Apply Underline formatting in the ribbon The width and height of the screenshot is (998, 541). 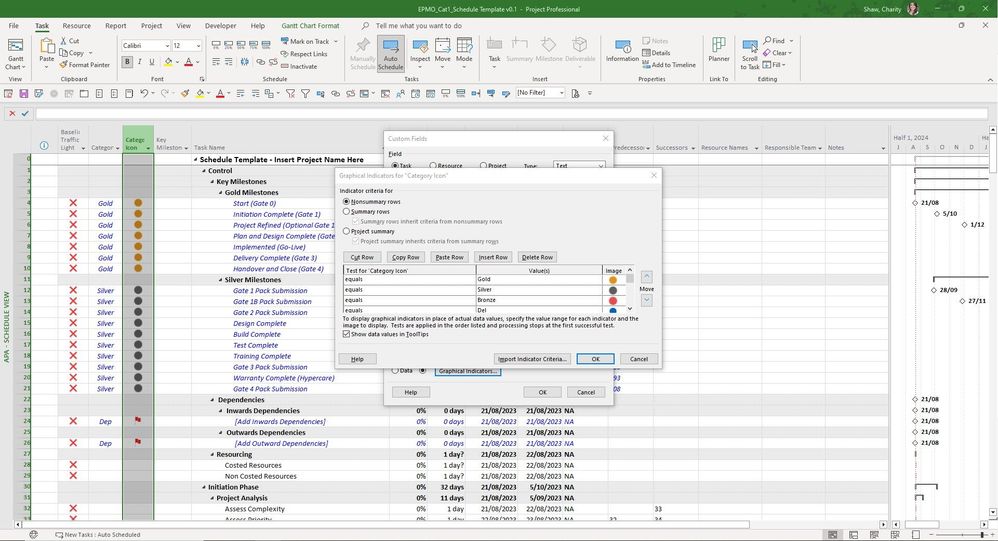point(151,62)
